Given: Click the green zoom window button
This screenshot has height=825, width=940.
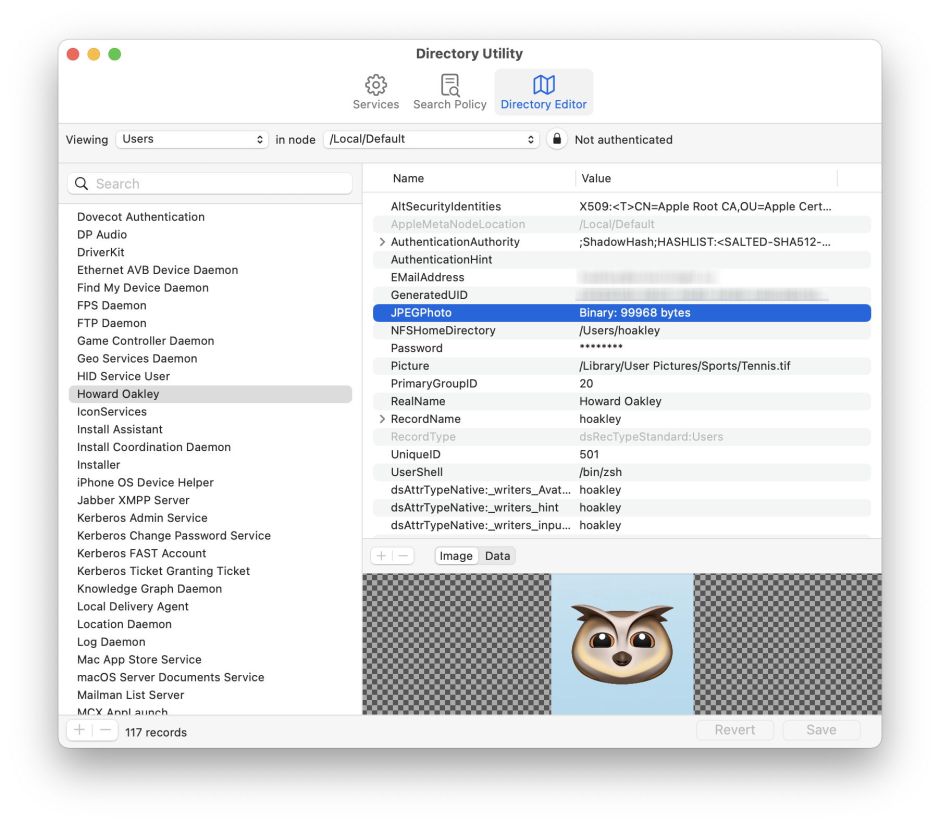Looking at the screenshot, I should (x=114, y=54).
